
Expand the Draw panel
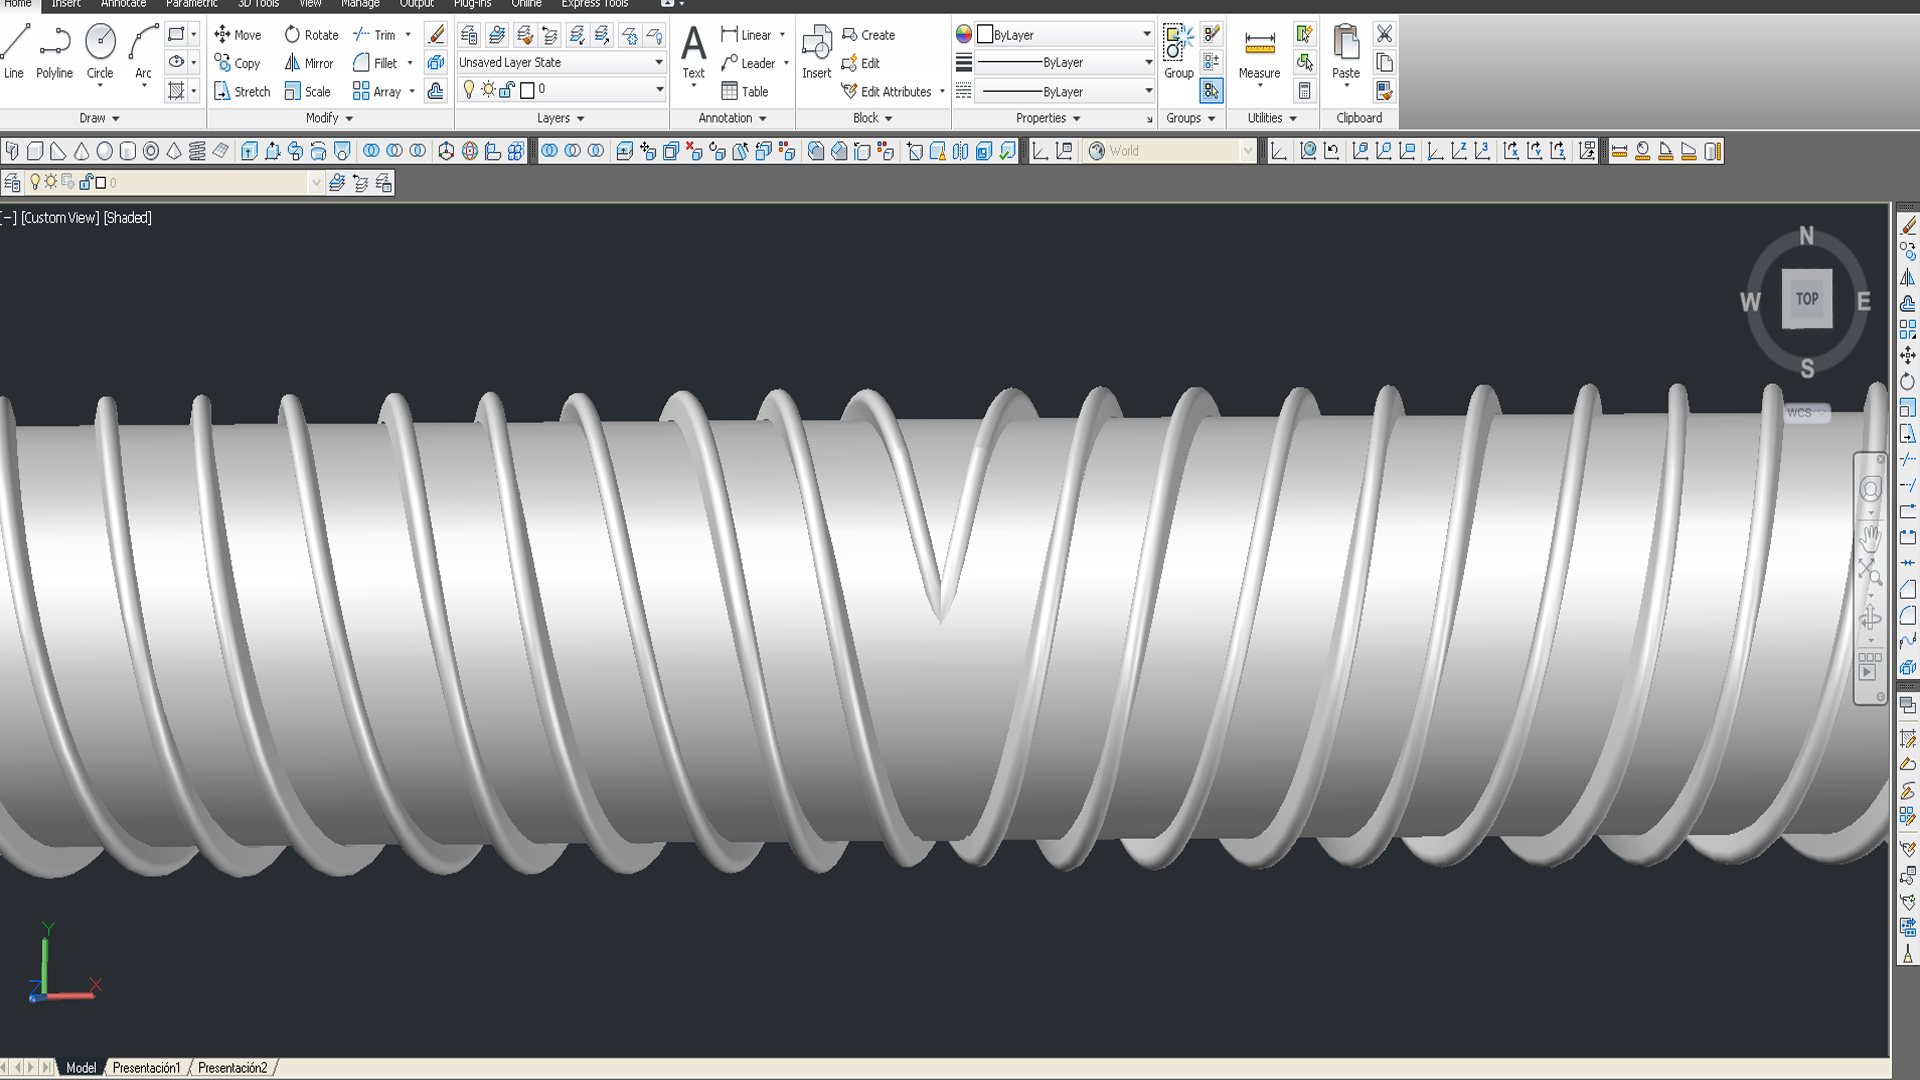tap(100, 118)
